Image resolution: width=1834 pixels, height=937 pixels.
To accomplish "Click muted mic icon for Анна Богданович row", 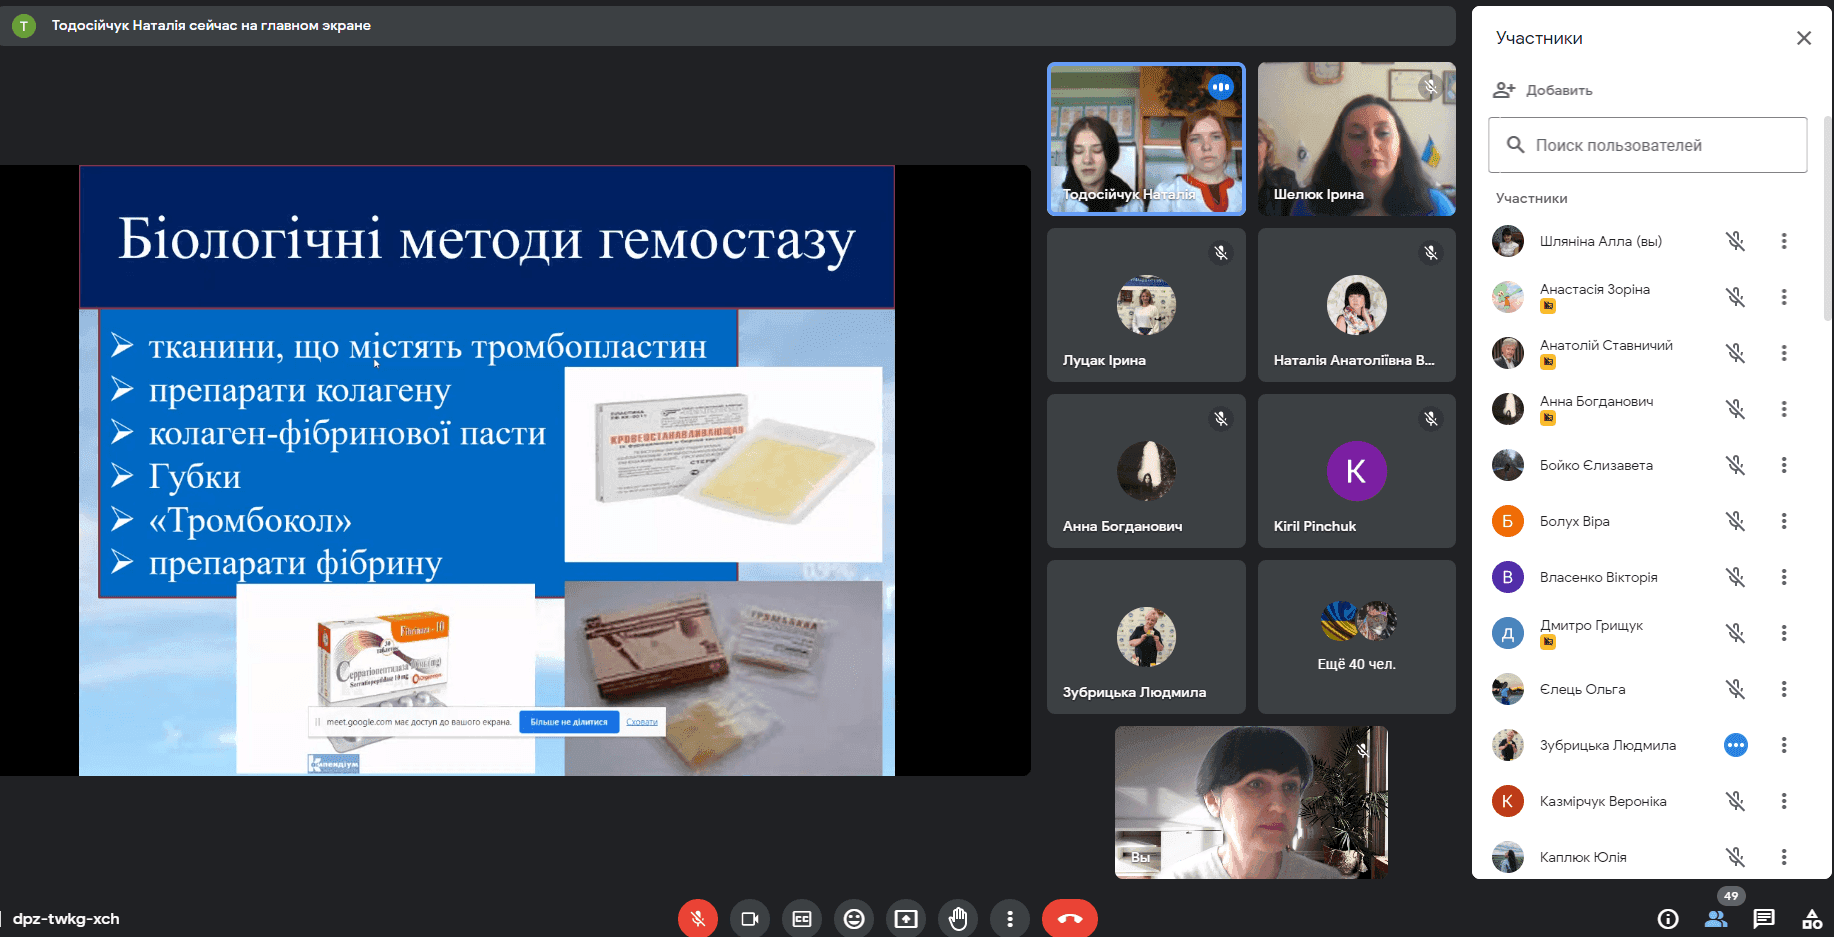I will click(x=1736, y=409).
